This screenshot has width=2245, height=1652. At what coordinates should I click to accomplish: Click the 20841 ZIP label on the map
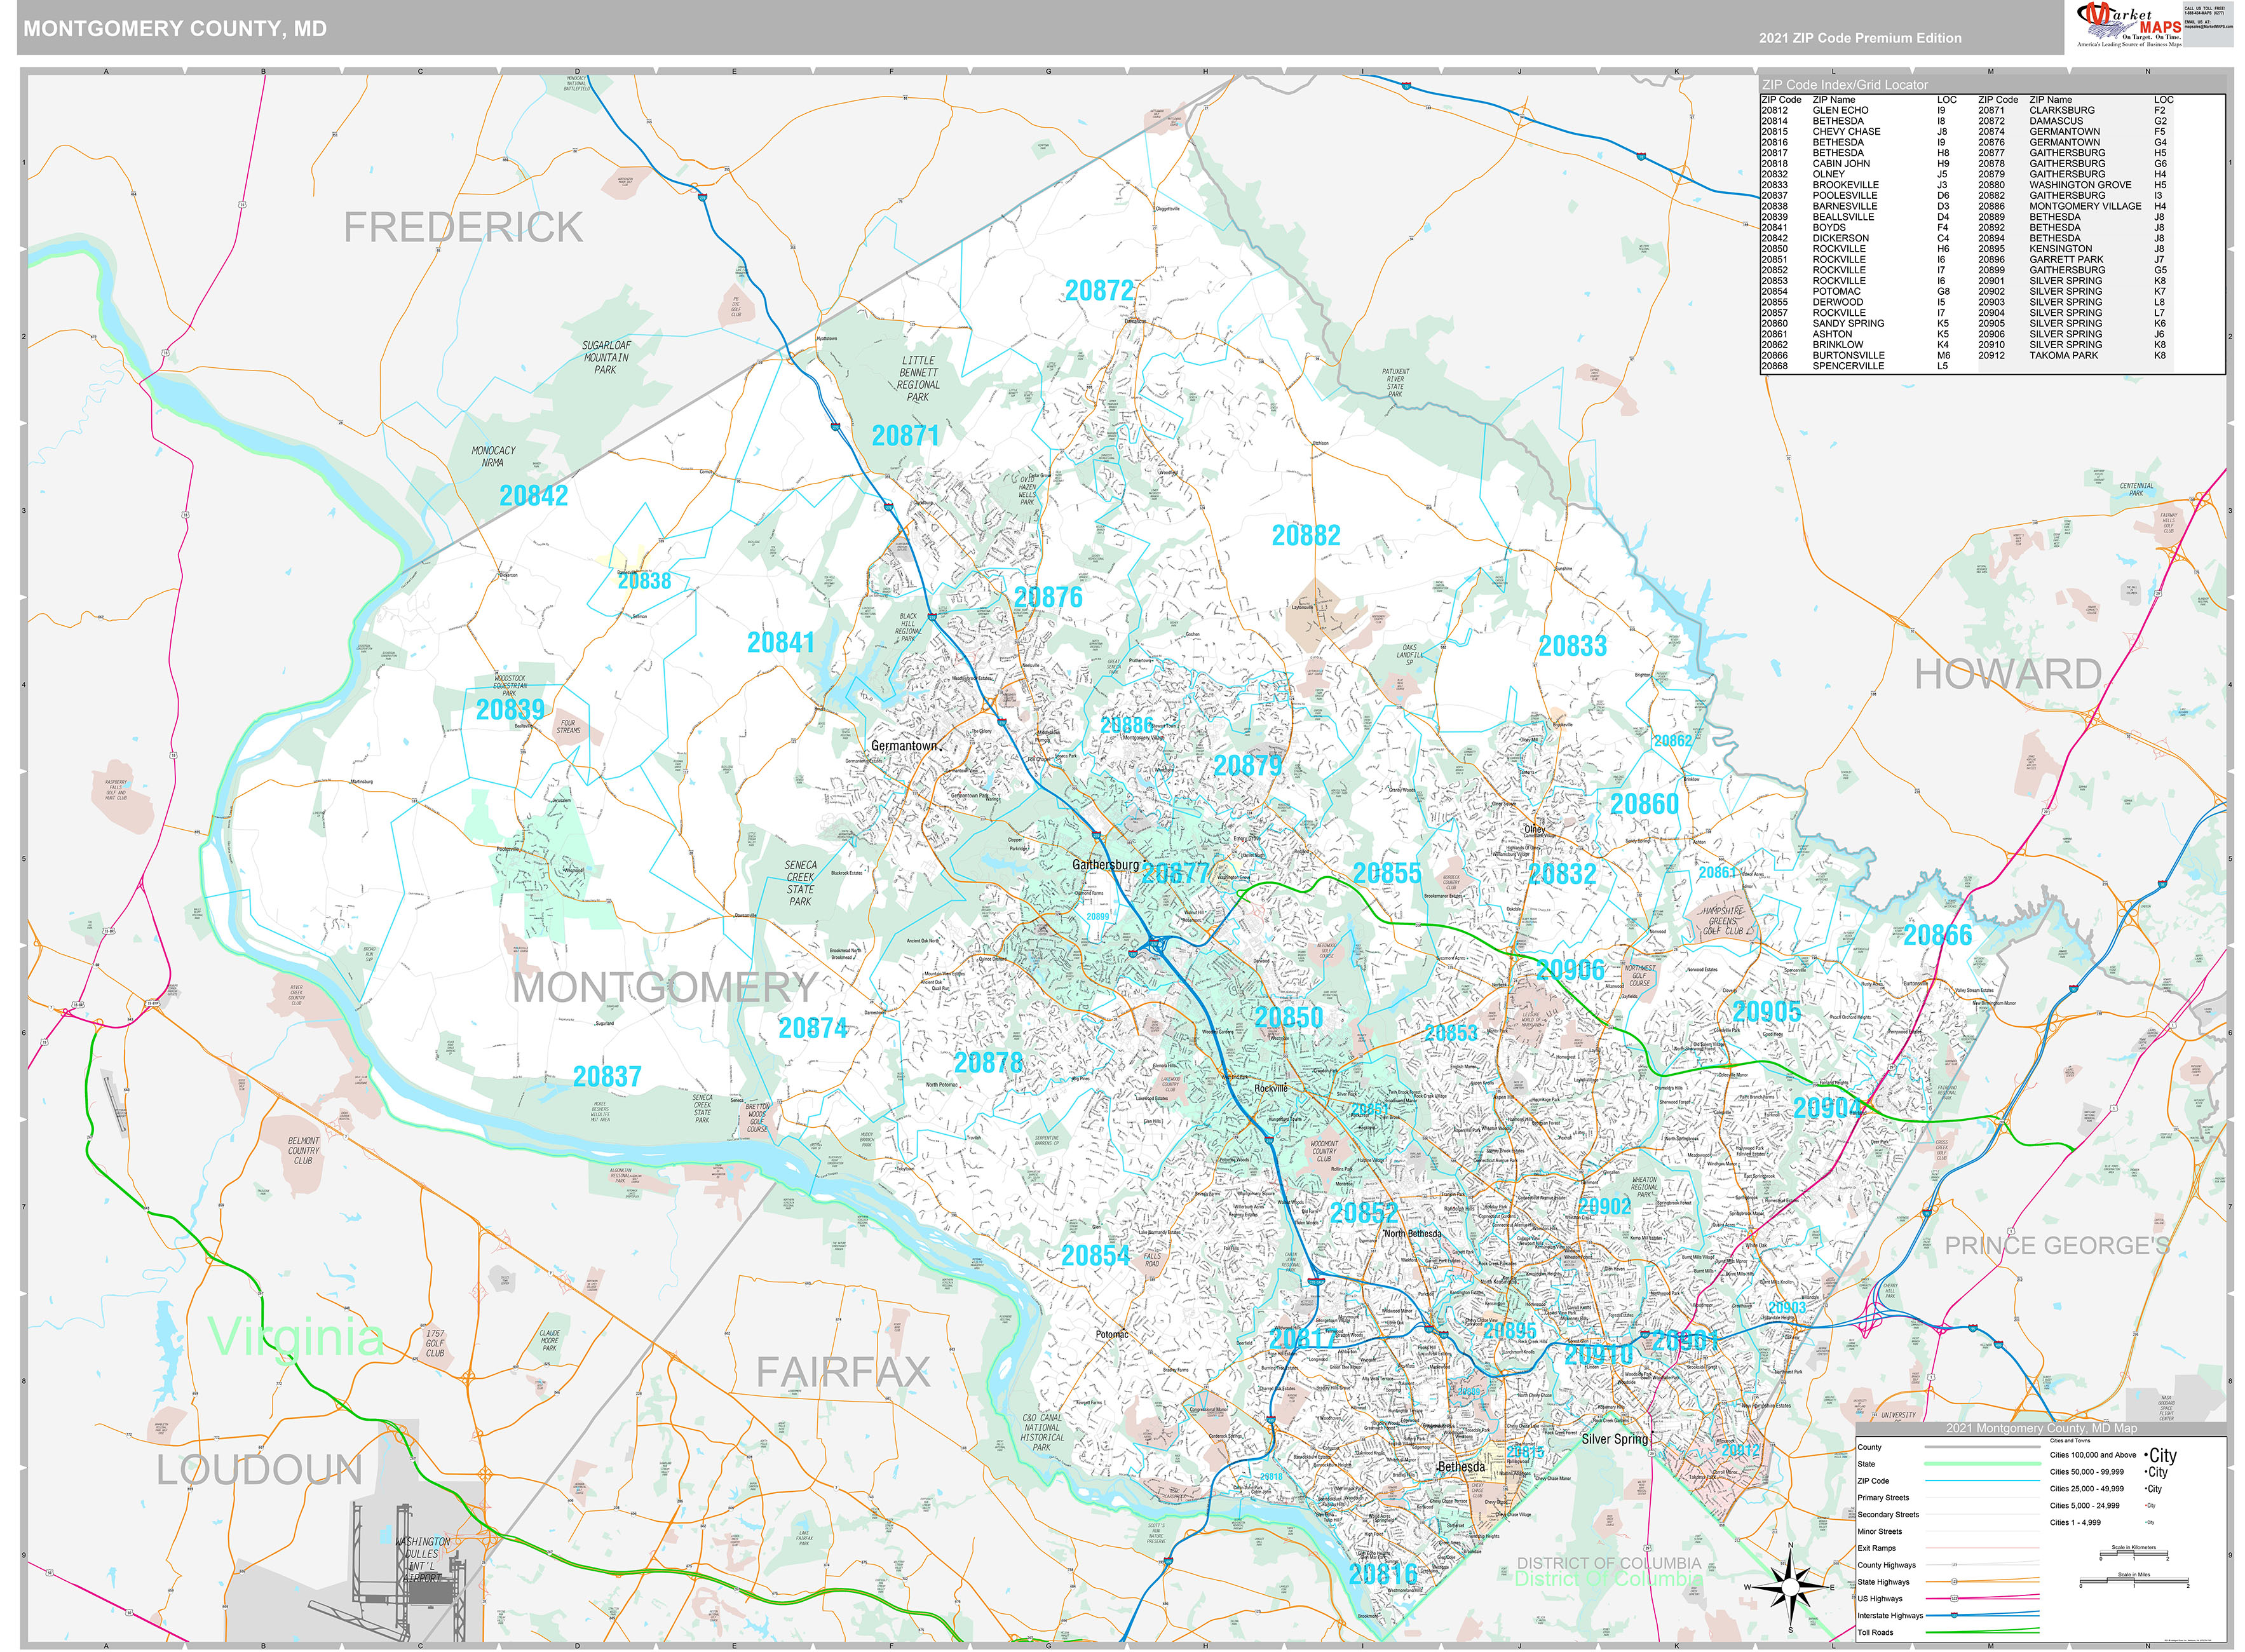[x=781, y=643]
